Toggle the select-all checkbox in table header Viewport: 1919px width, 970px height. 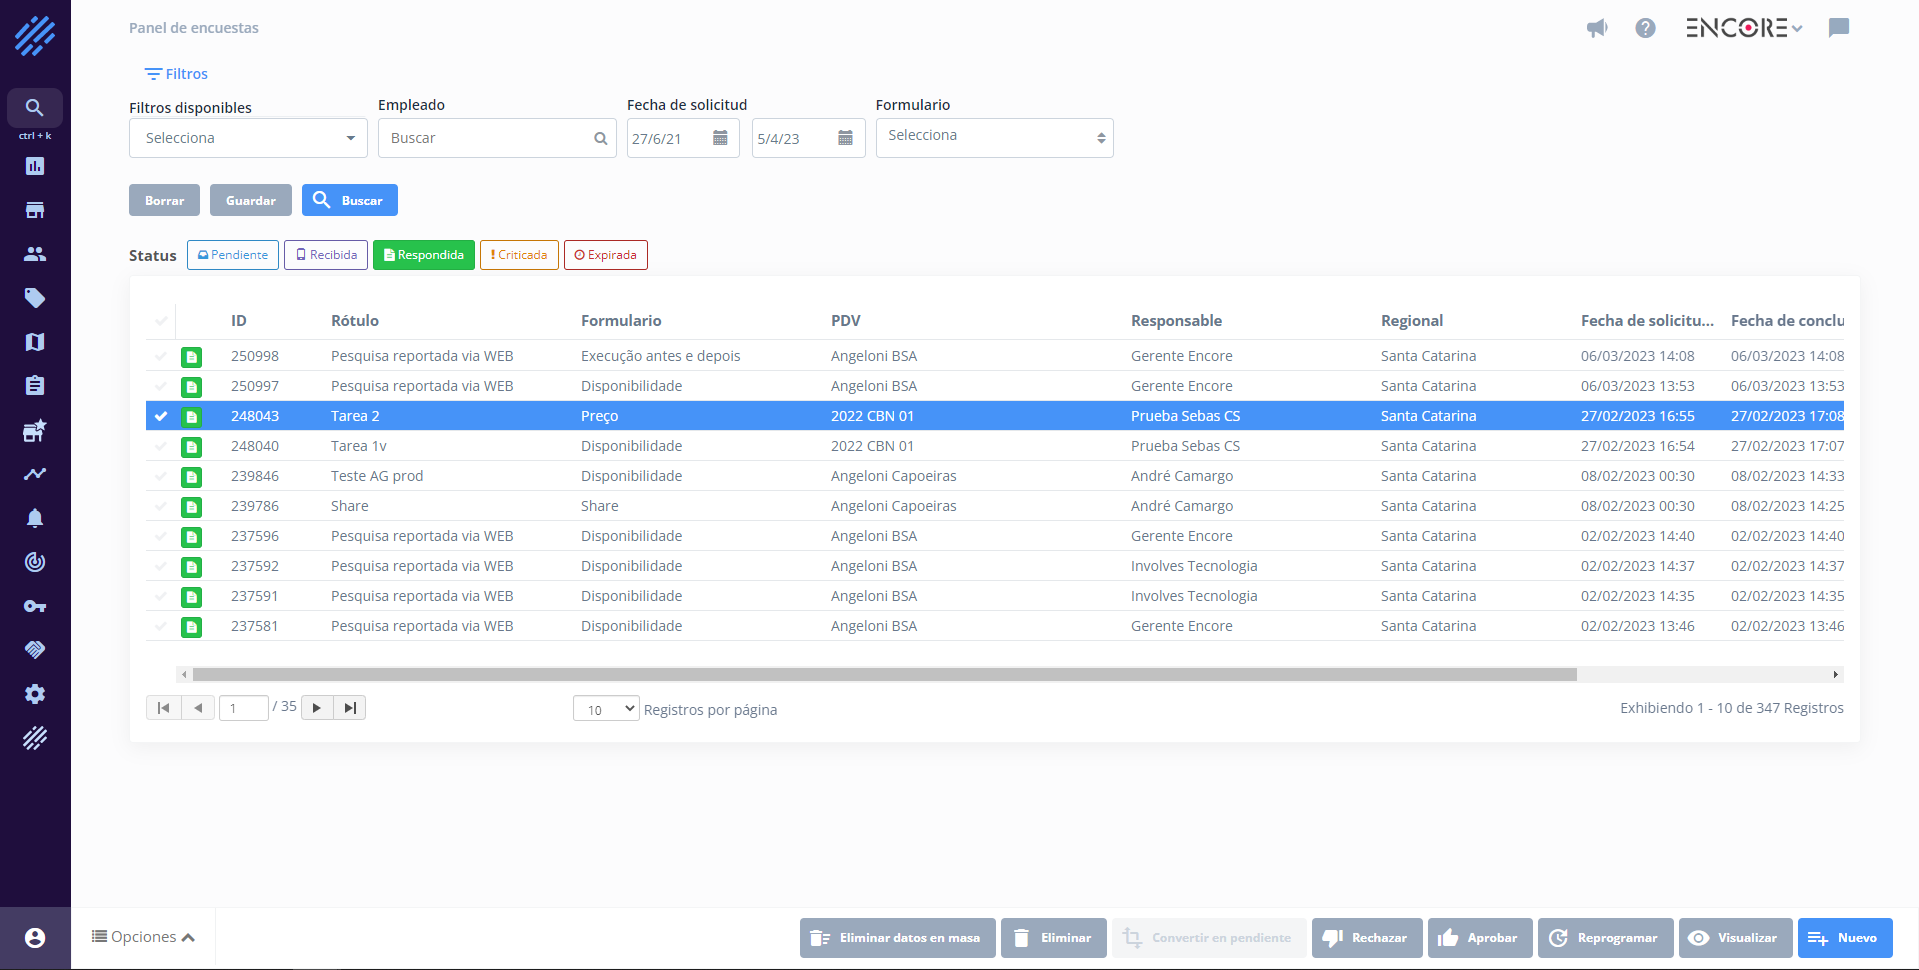(161, 321)
